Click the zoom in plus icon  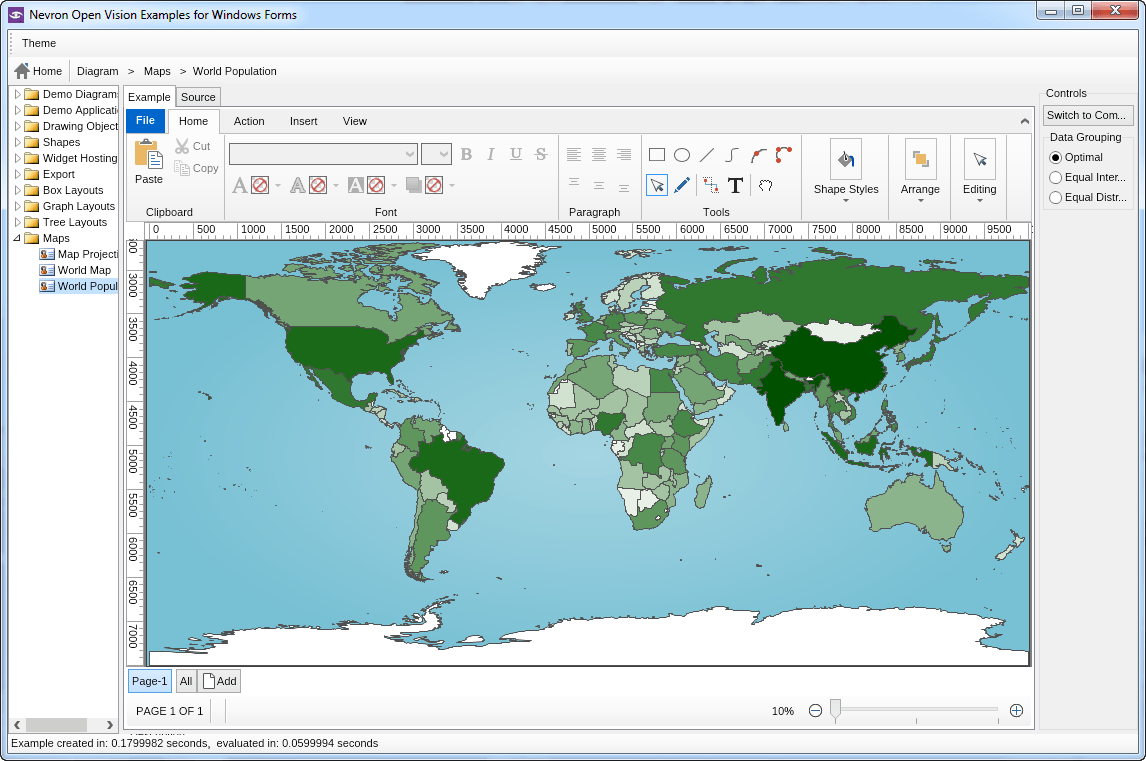(1016, 711)
